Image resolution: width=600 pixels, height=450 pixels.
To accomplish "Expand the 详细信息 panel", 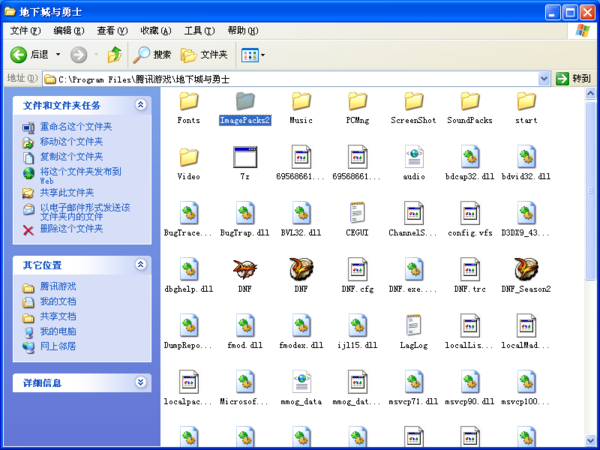I will pyautogui.click(x=141, y=383).
